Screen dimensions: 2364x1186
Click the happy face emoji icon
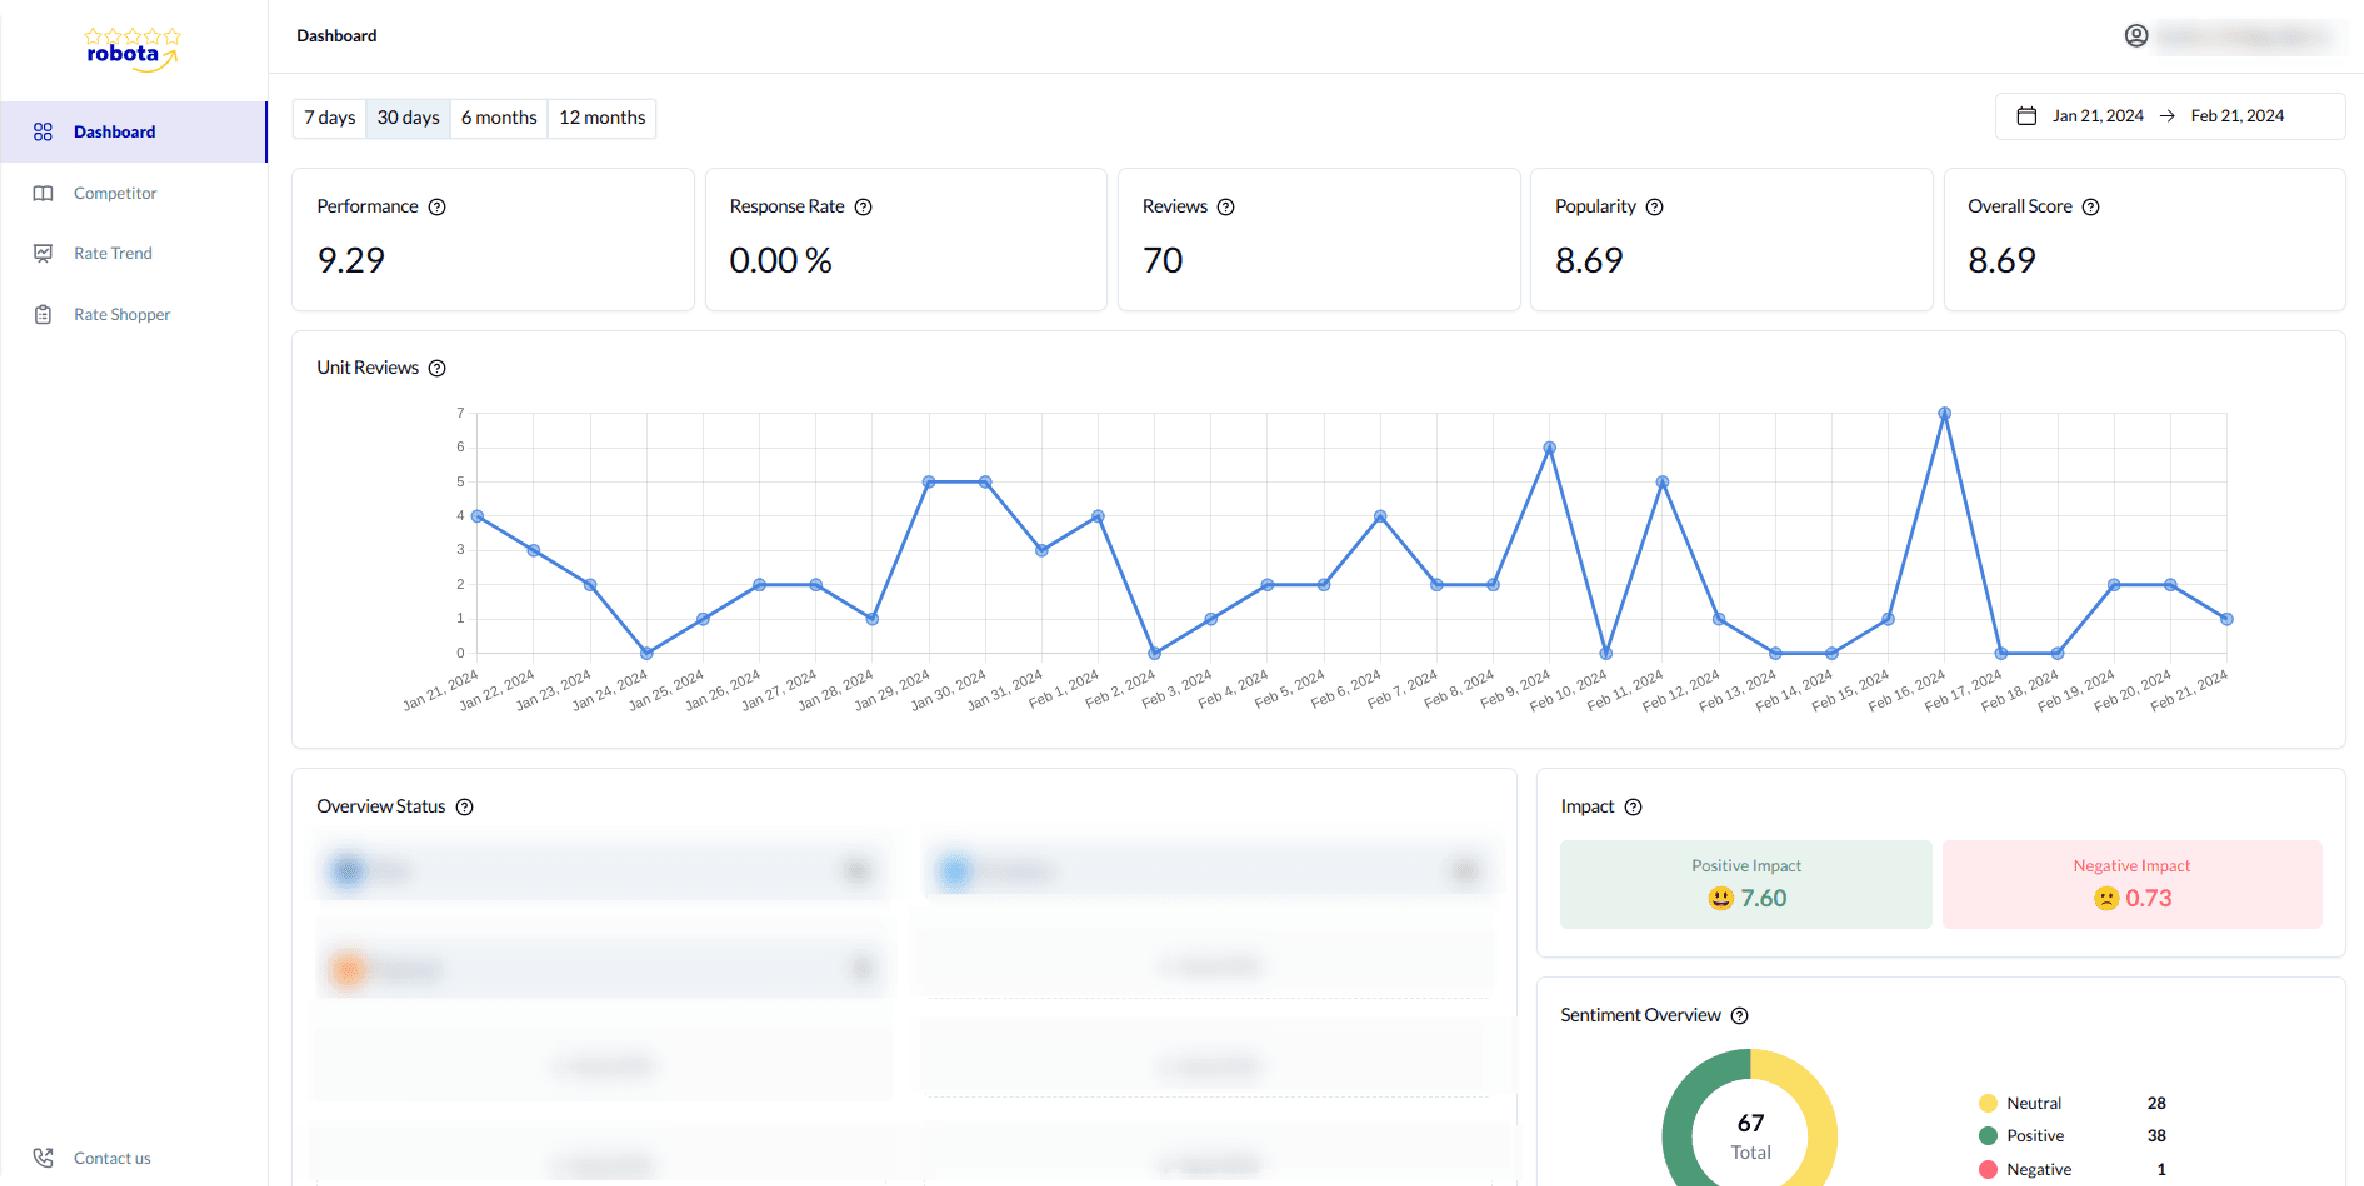pyautogui.click(x=1720, y=898)
